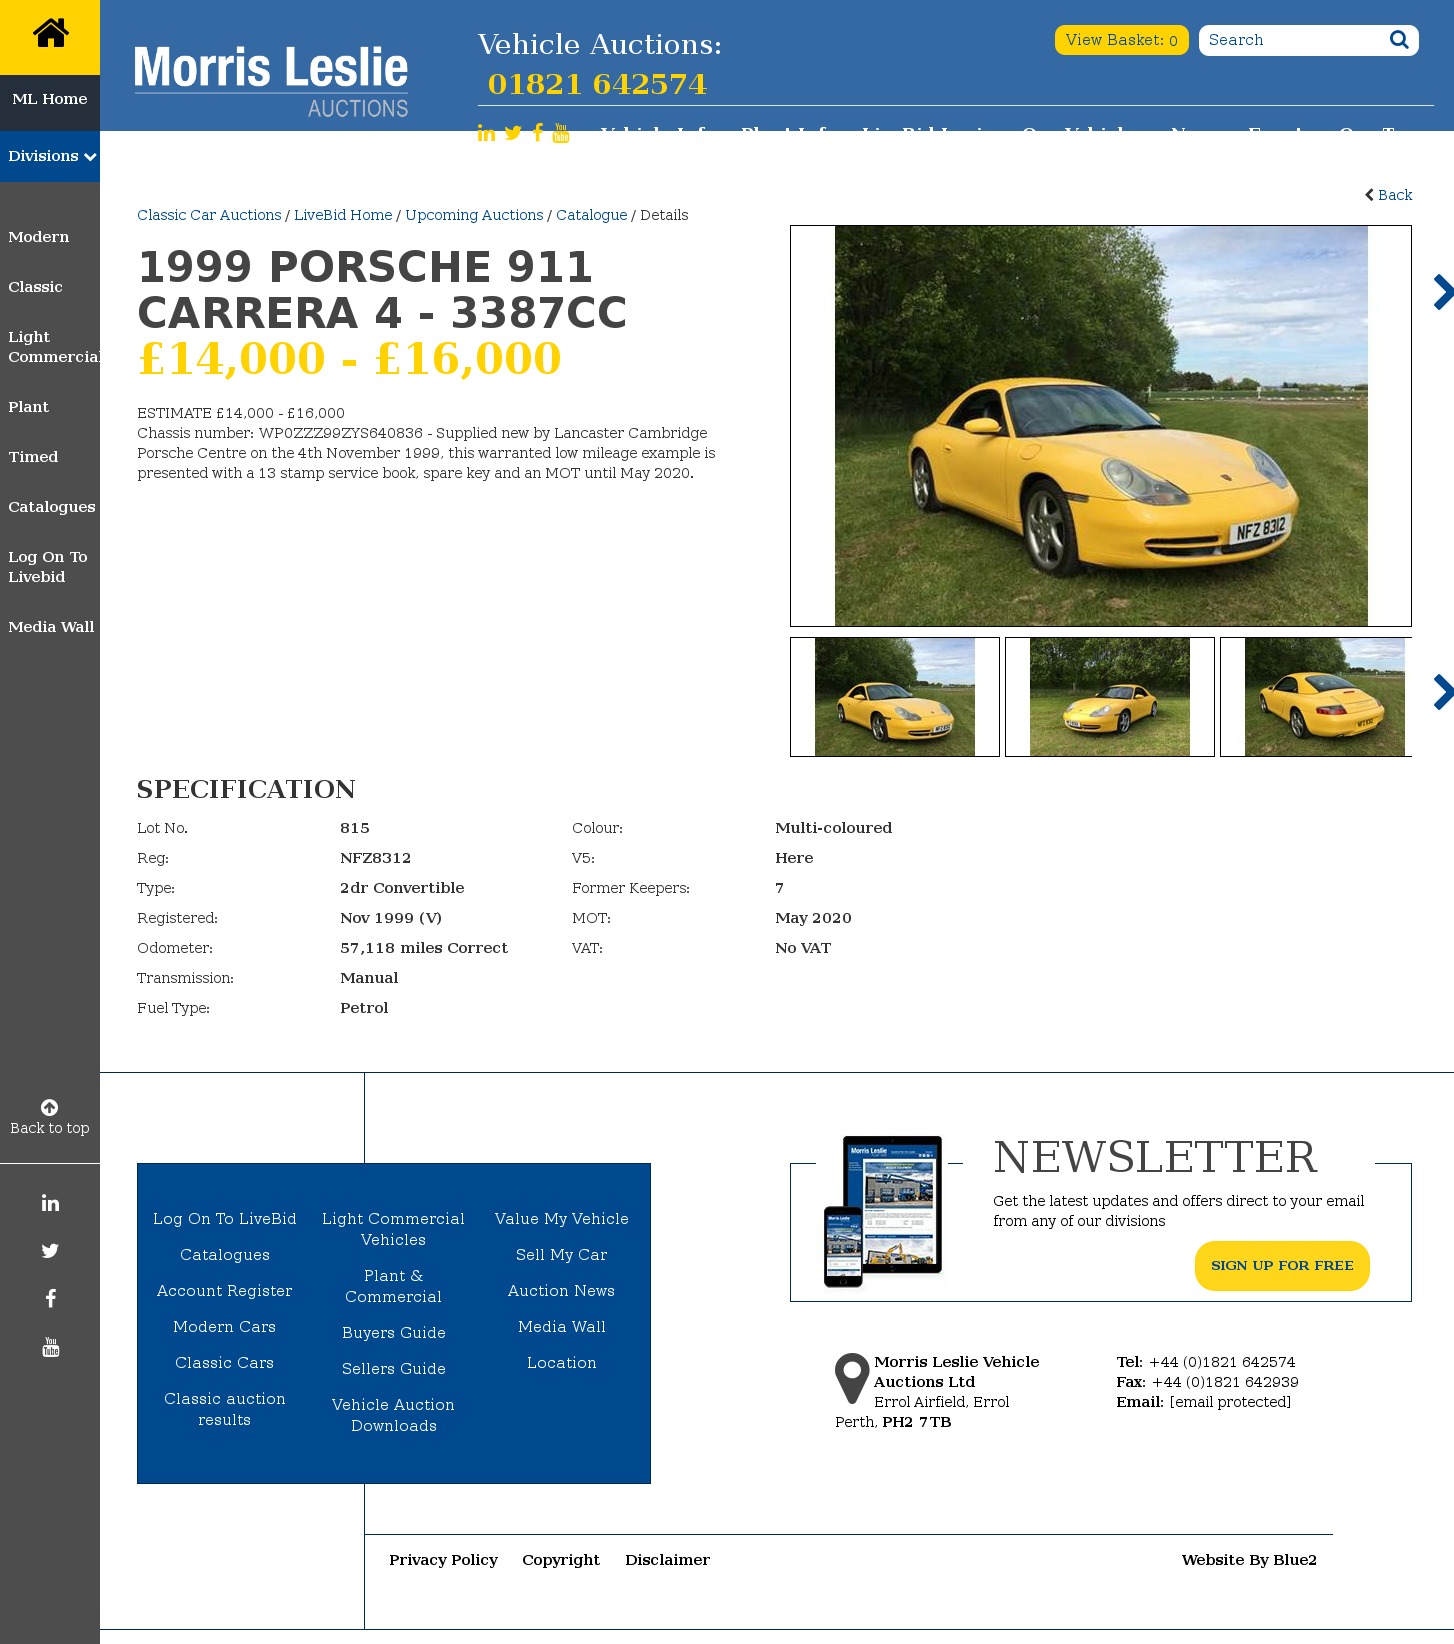Open YouTube icon in header
Viewport: 1454px width, 1644px height.
(561, 133)
